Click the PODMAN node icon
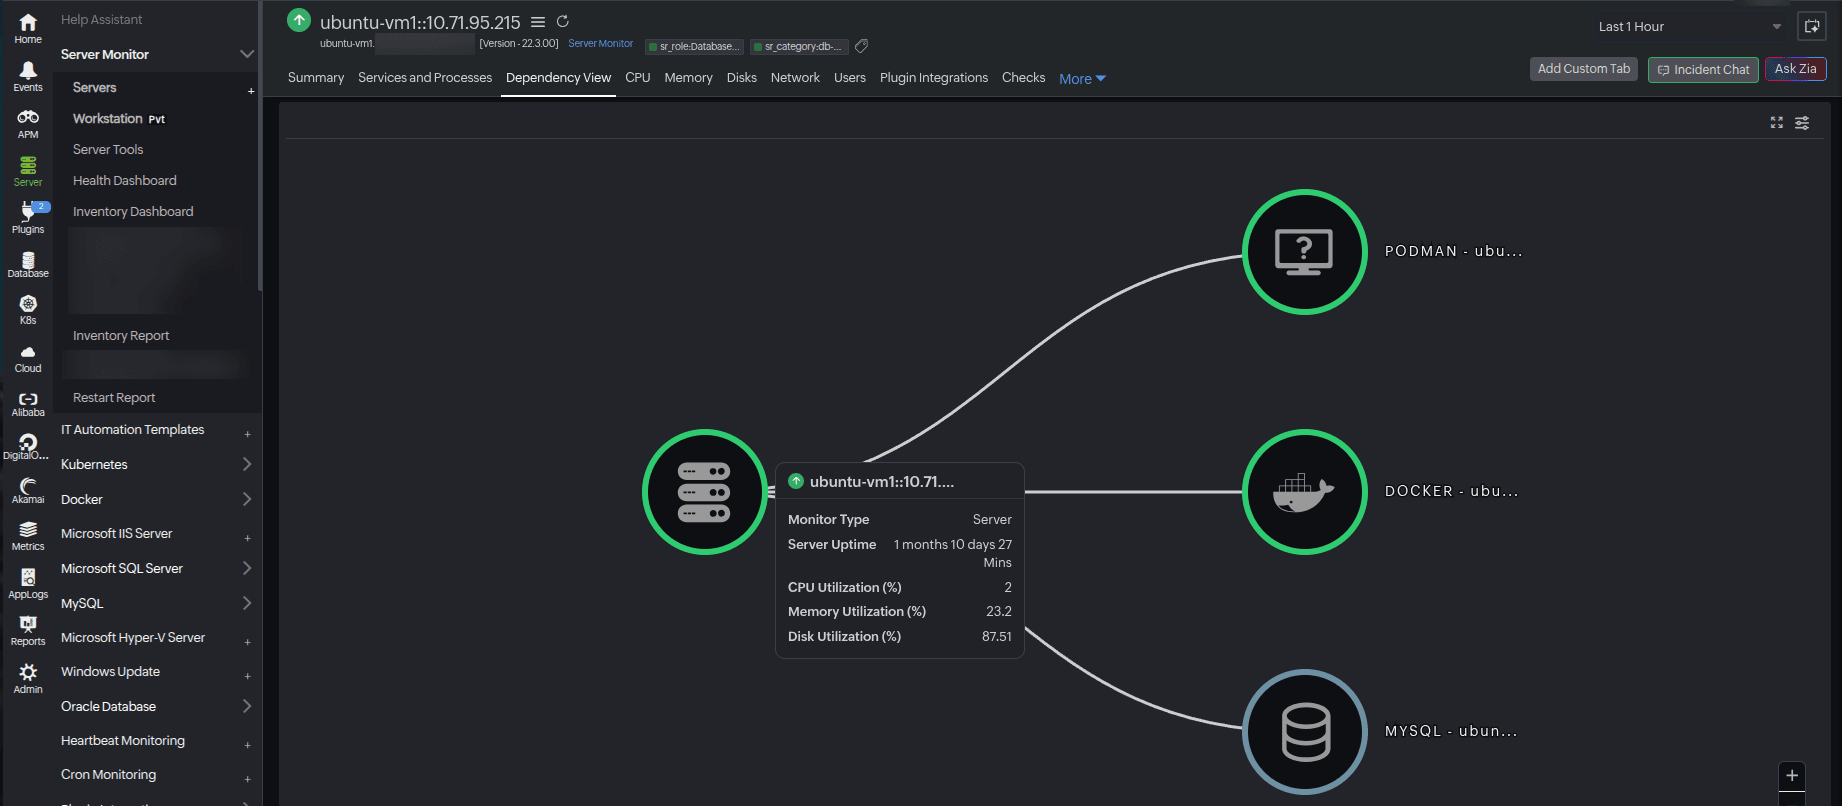The height and width of the screenshot is (806, 1842). [1305, 252]
